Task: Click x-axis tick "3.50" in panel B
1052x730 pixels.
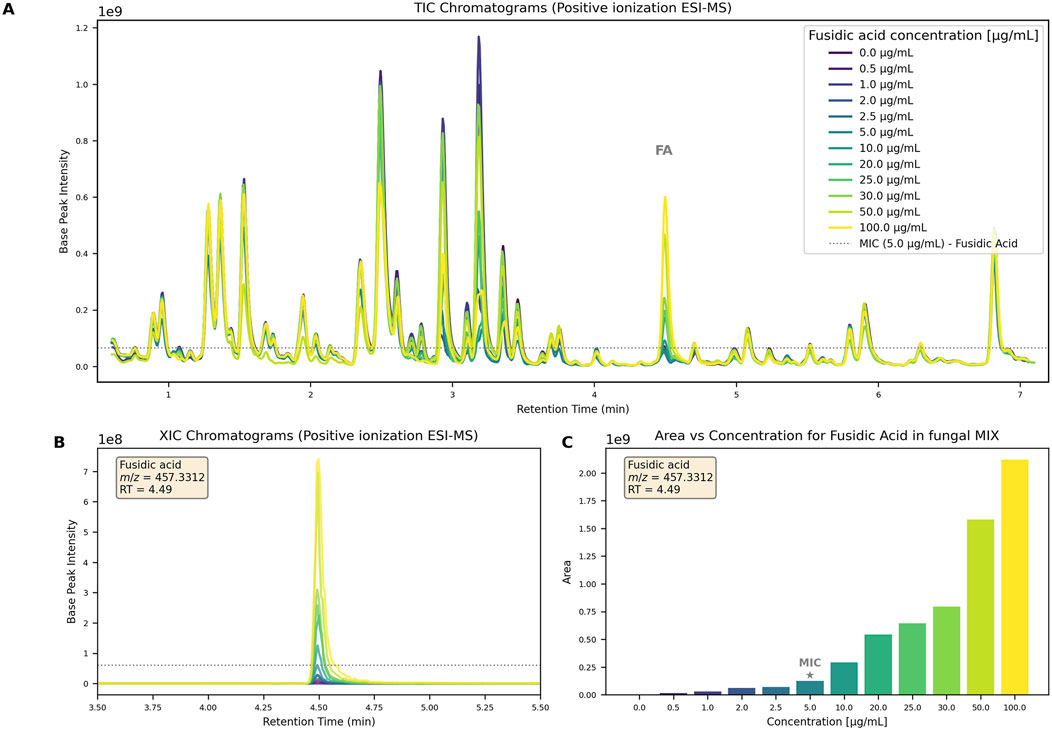Action: point(98,707)
